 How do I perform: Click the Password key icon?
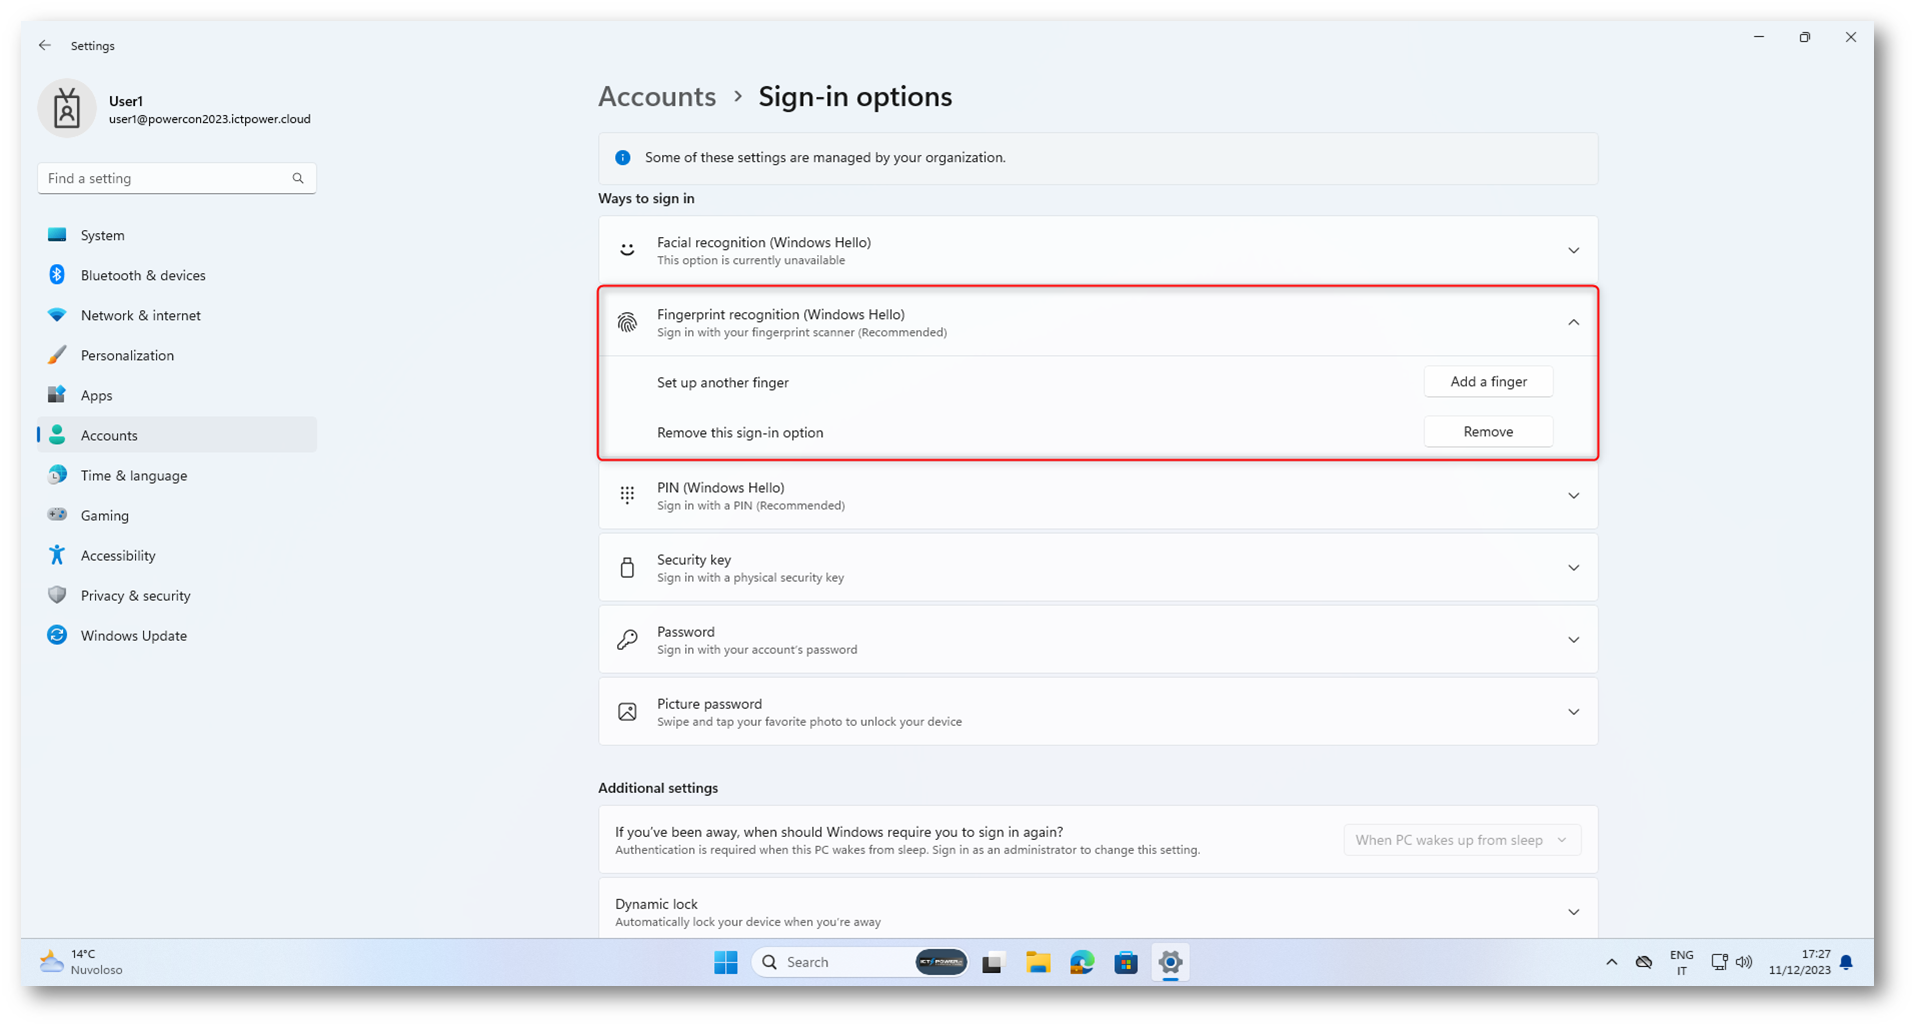(x=627, y=639)
